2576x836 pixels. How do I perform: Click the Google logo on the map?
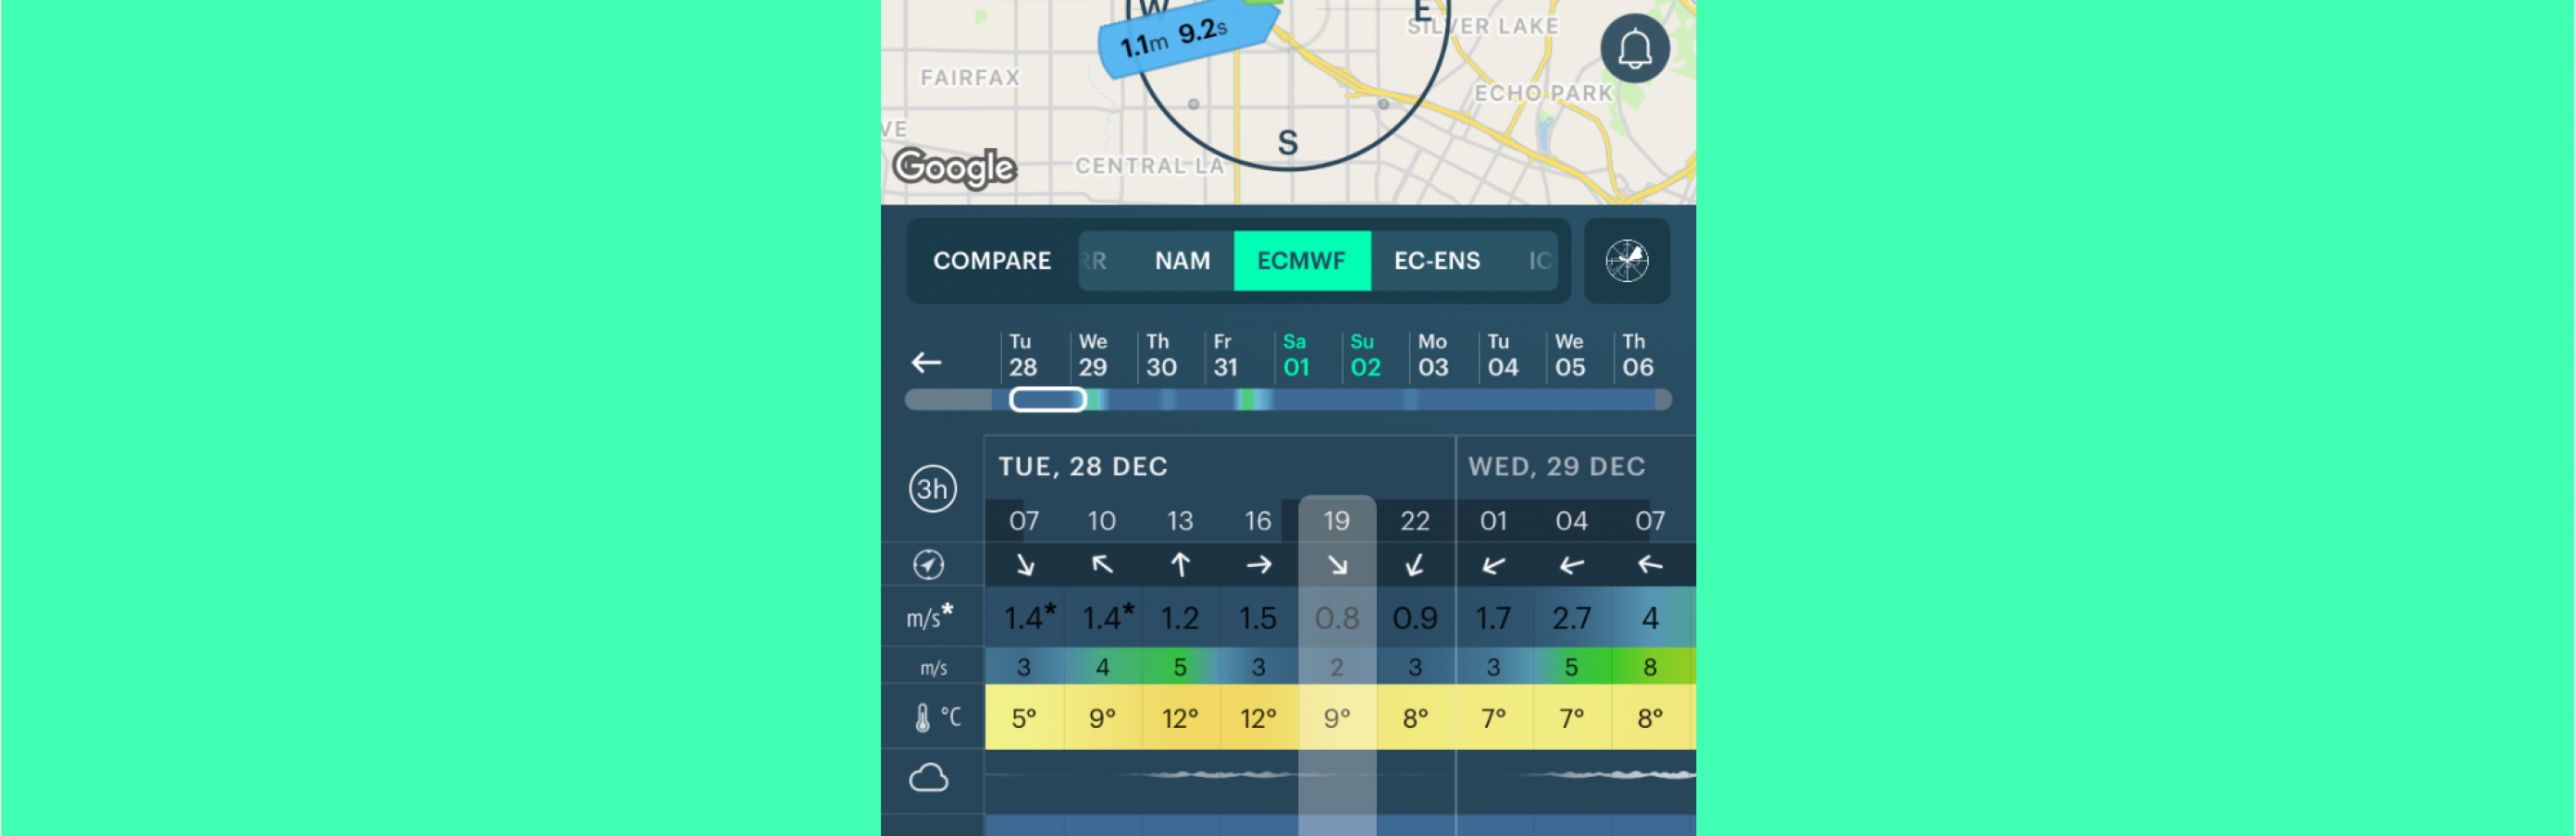click(955, 169)
